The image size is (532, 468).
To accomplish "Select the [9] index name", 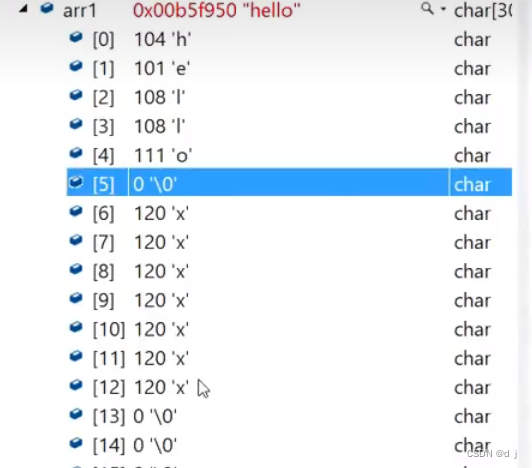I will [x=103, y=301].
